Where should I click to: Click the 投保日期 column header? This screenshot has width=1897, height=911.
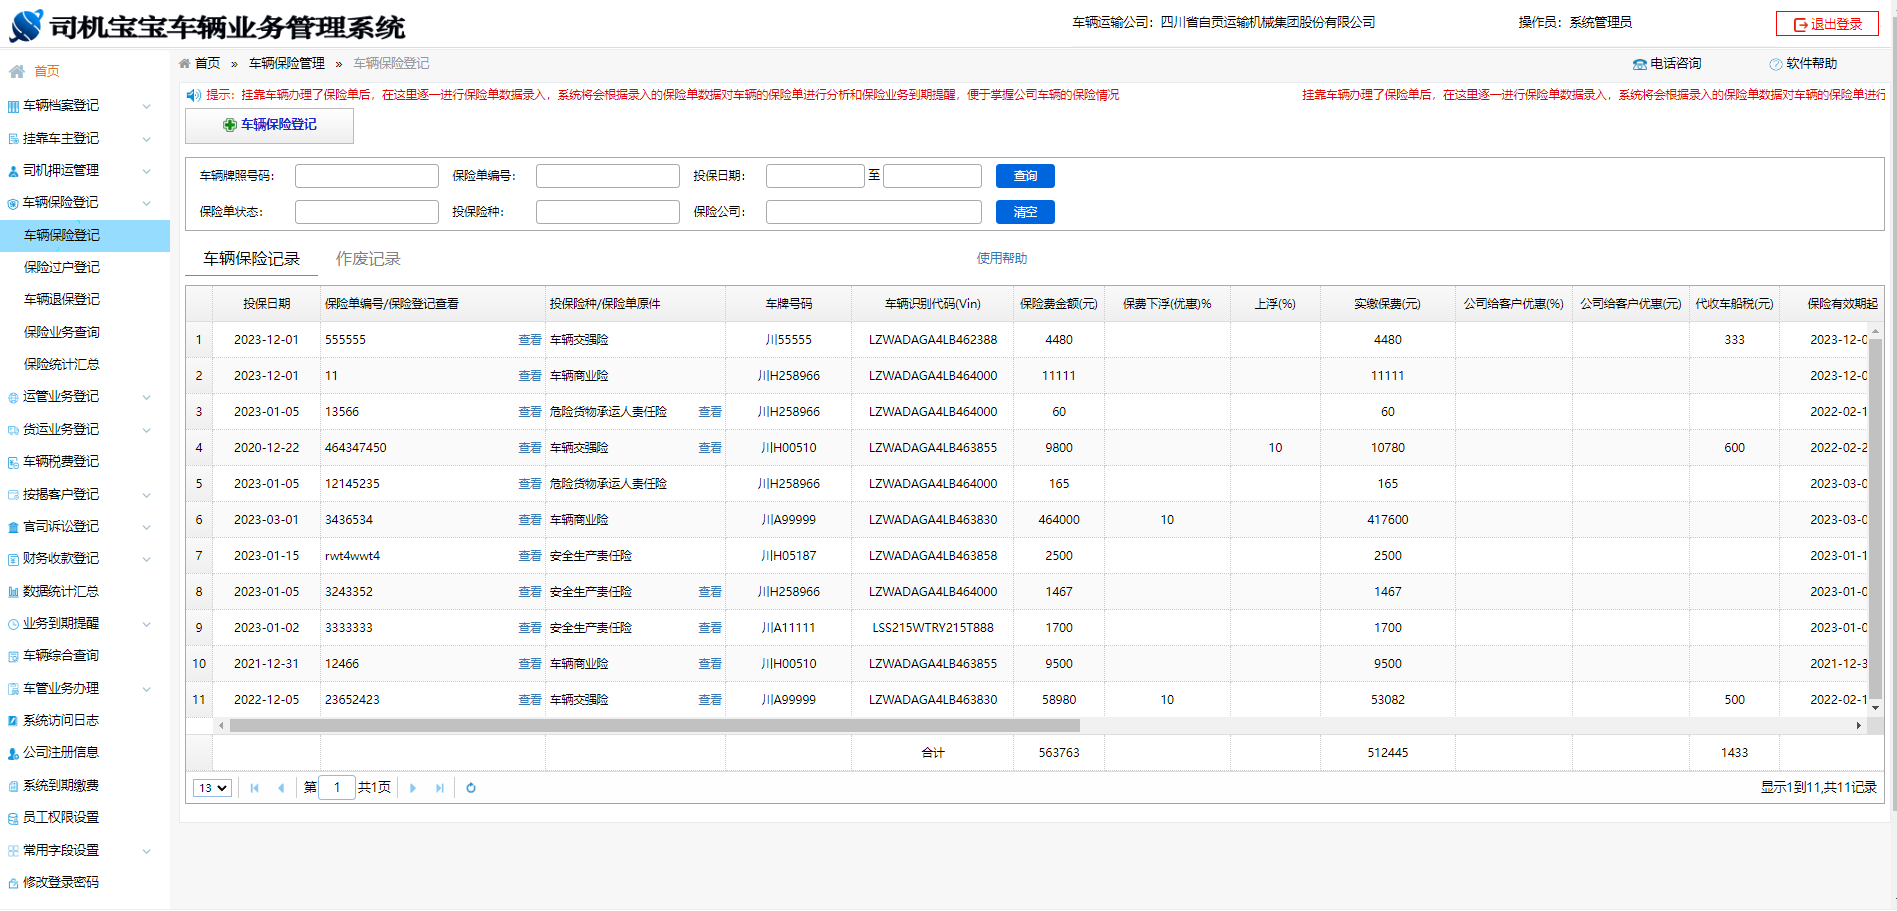click(x=267, y=304)
